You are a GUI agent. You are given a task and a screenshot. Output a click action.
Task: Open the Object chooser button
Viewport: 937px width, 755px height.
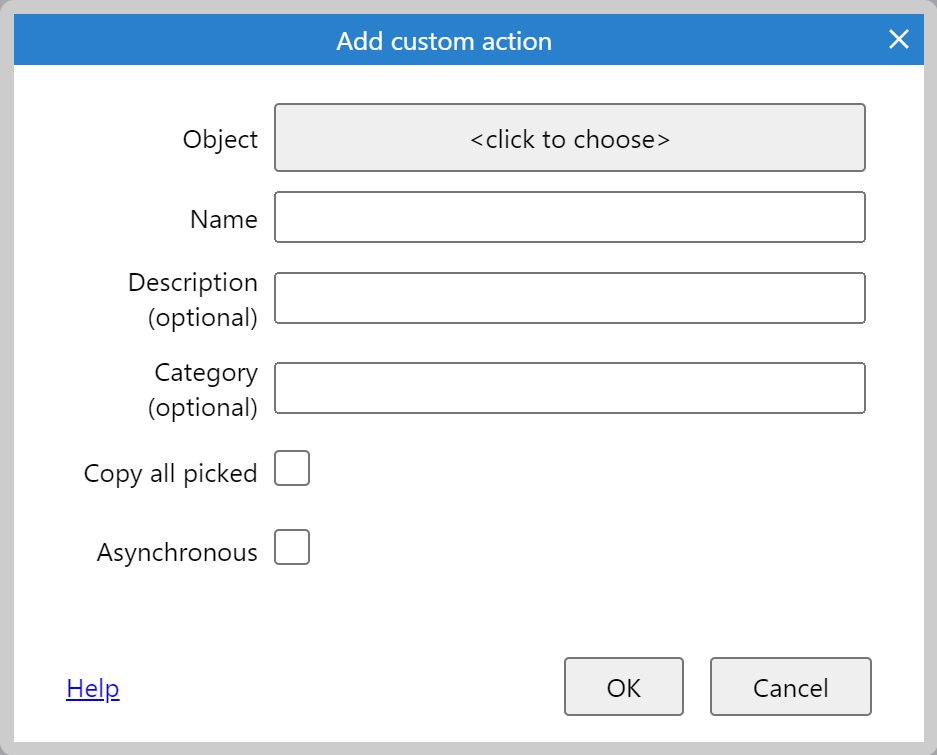tap(569, 138)
